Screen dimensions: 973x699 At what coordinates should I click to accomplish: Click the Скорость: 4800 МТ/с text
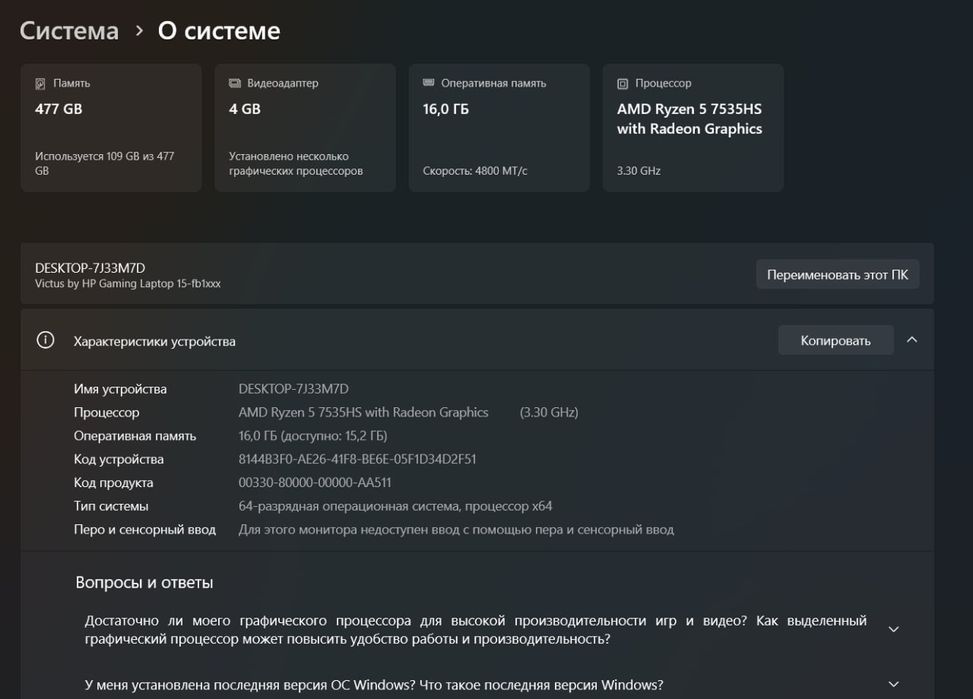tap(475, 171)
